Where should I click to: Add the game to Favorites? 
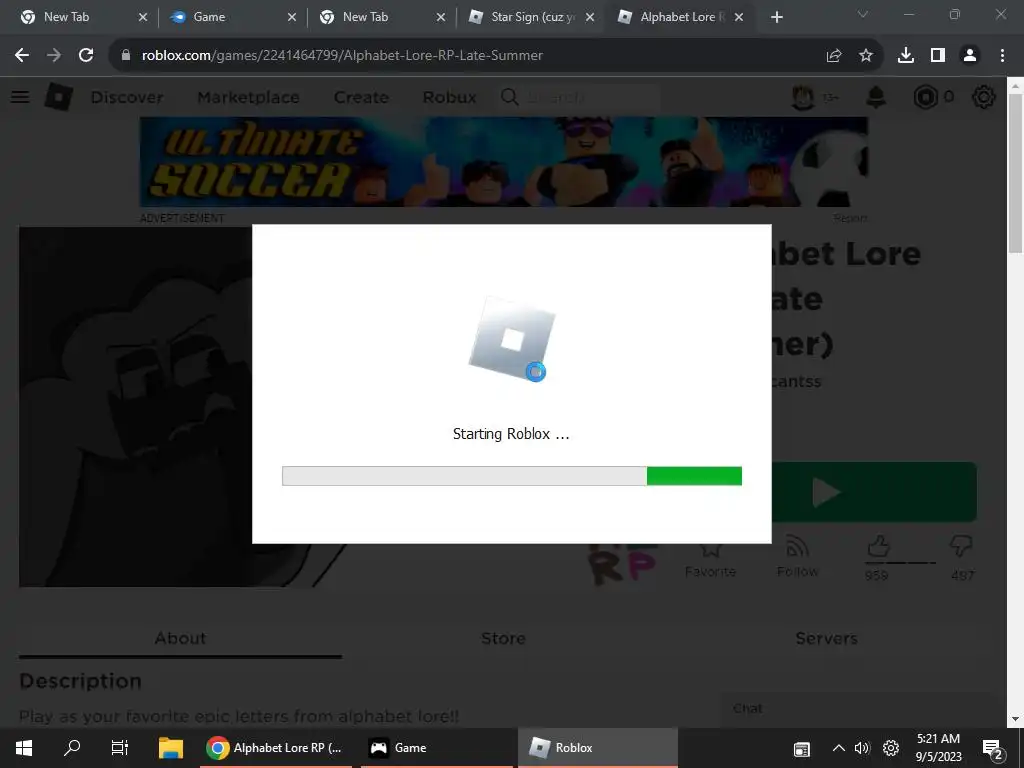point(710,560)
